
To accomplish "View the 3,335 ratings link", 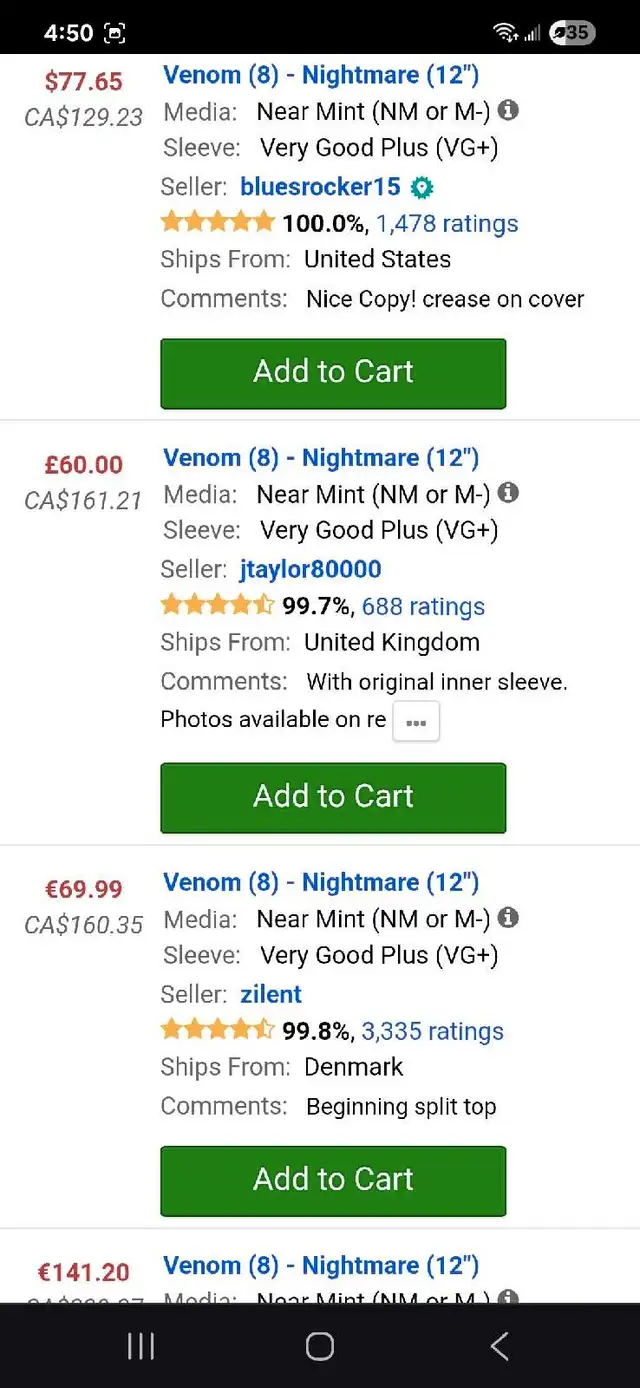I will [x=432, y=1031].
